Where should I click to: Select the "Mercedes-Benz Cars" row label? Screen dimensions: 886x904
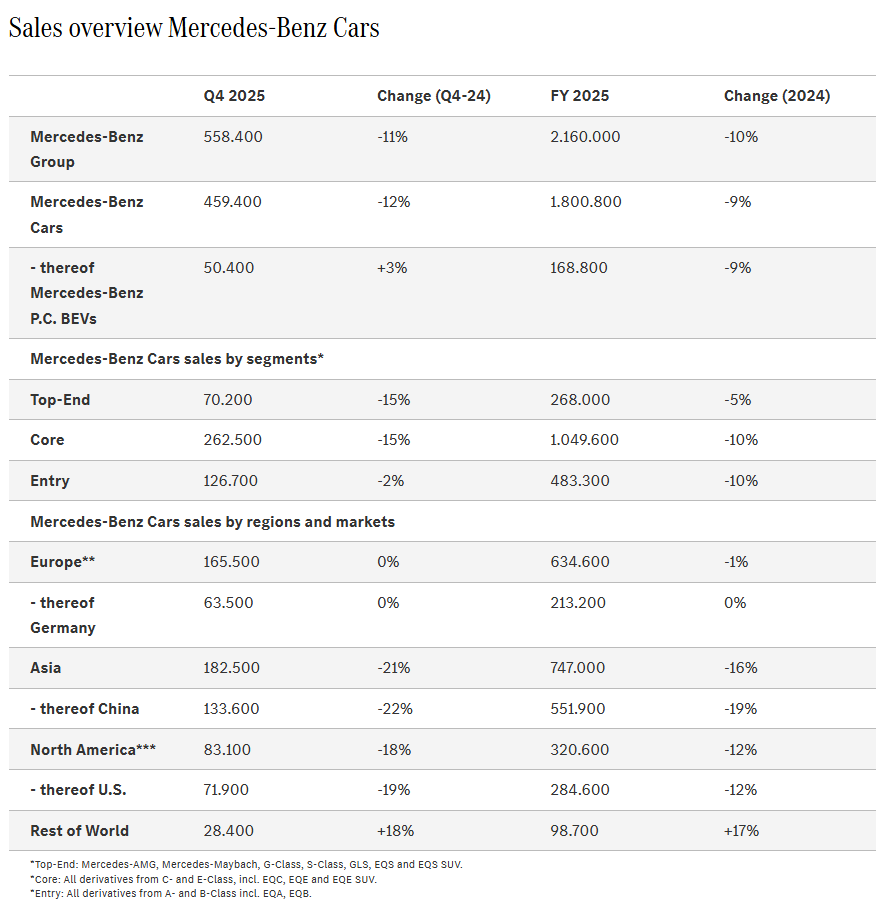point(87,214)
